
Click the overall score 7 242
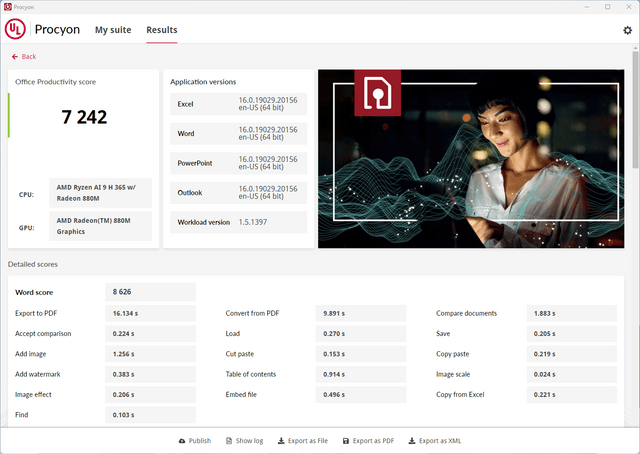coord(84,117)
